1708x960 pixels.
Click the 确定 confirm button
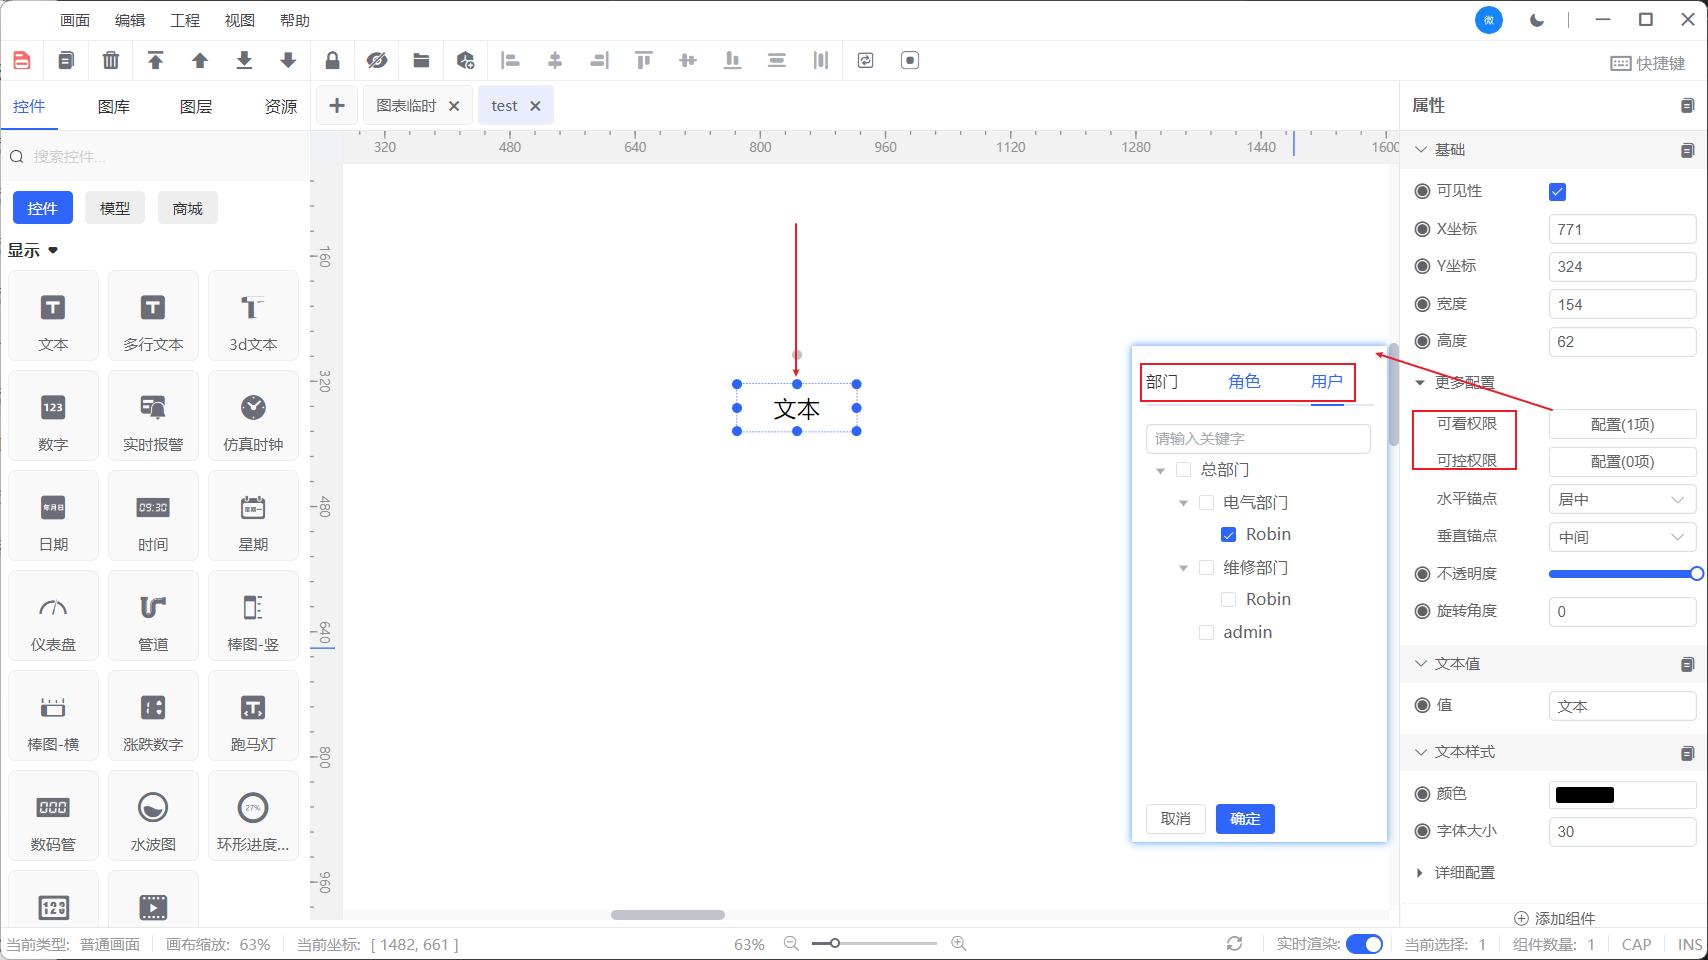1244,819
